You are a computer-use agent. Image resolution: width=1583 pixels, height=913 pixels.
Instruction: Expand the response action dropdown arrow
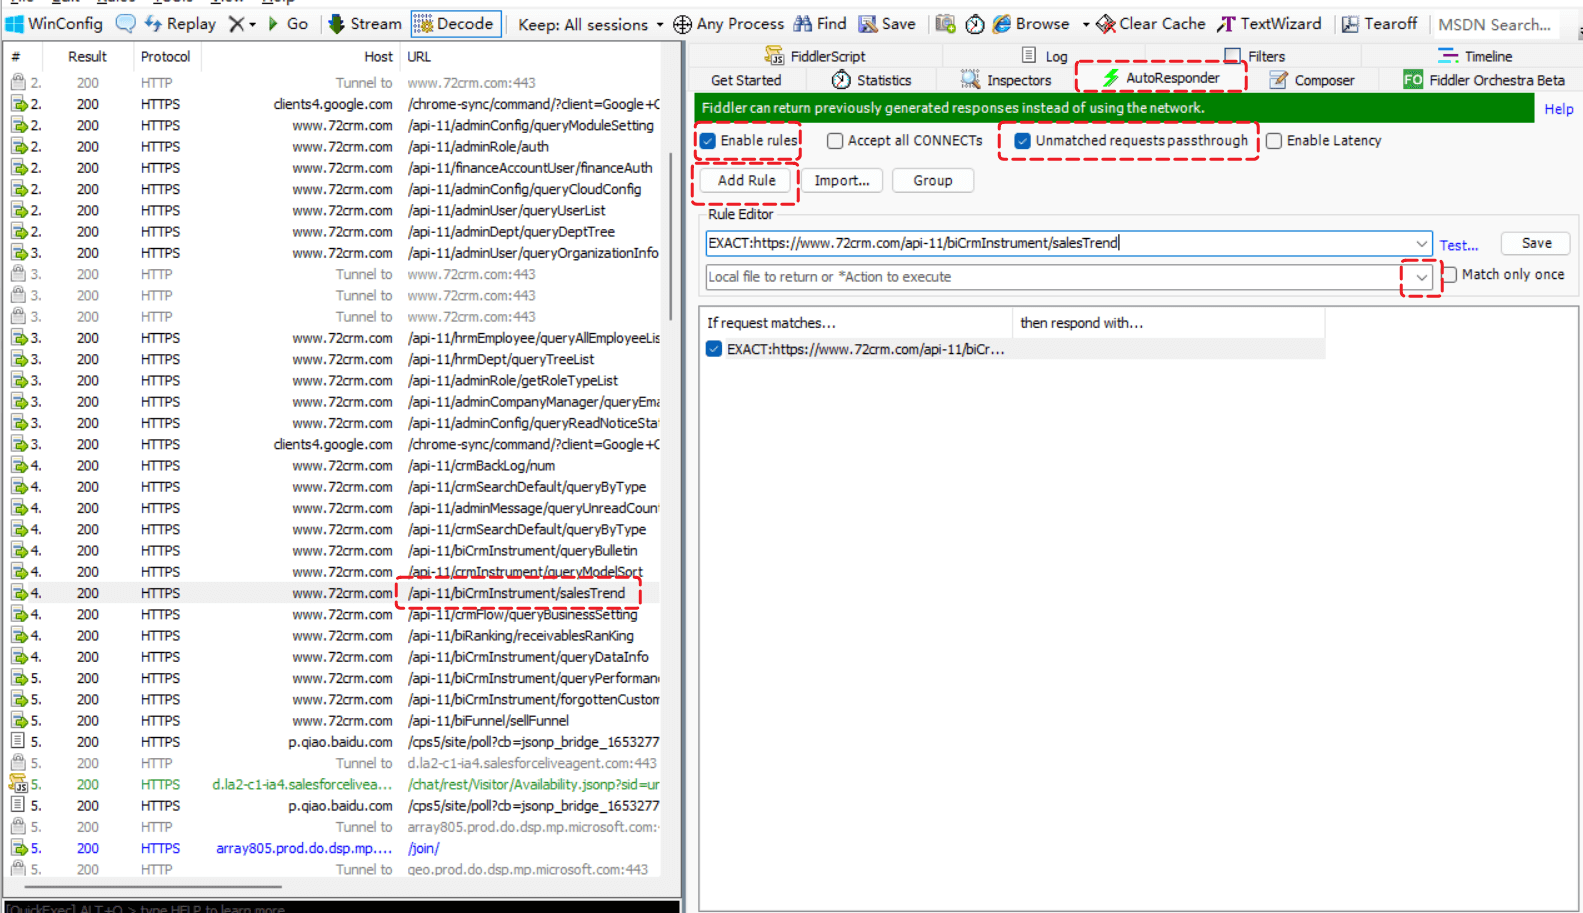click(x=1421, y=277)
